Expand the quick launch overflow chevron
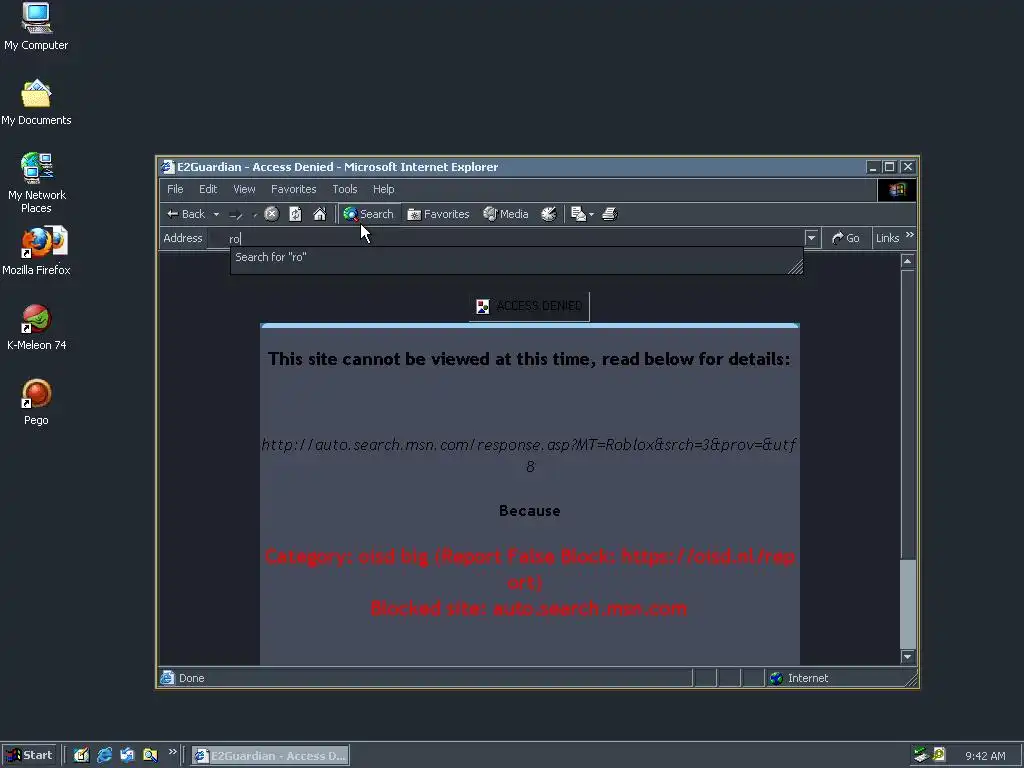 [172, 752]
